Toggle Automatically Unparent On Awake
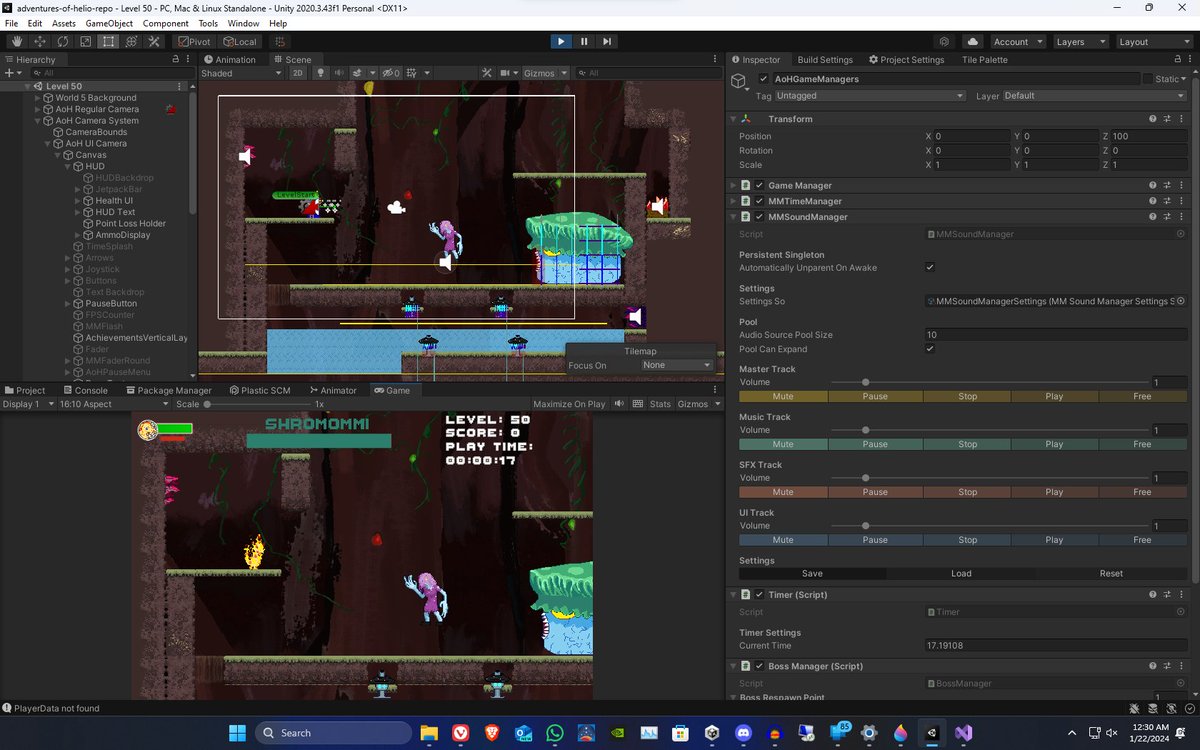 [930, 267]
